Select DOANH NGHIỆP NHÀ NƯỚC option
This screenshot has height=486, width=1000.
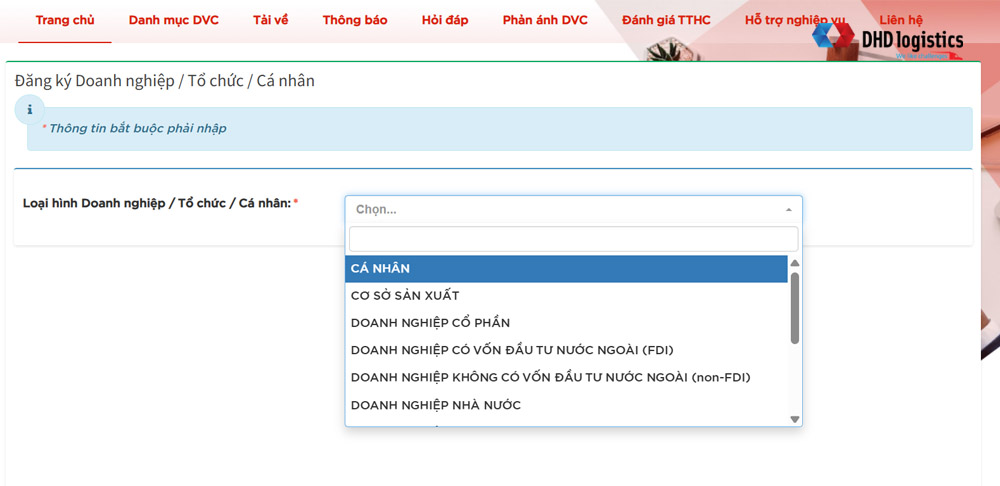pos(566,405)
